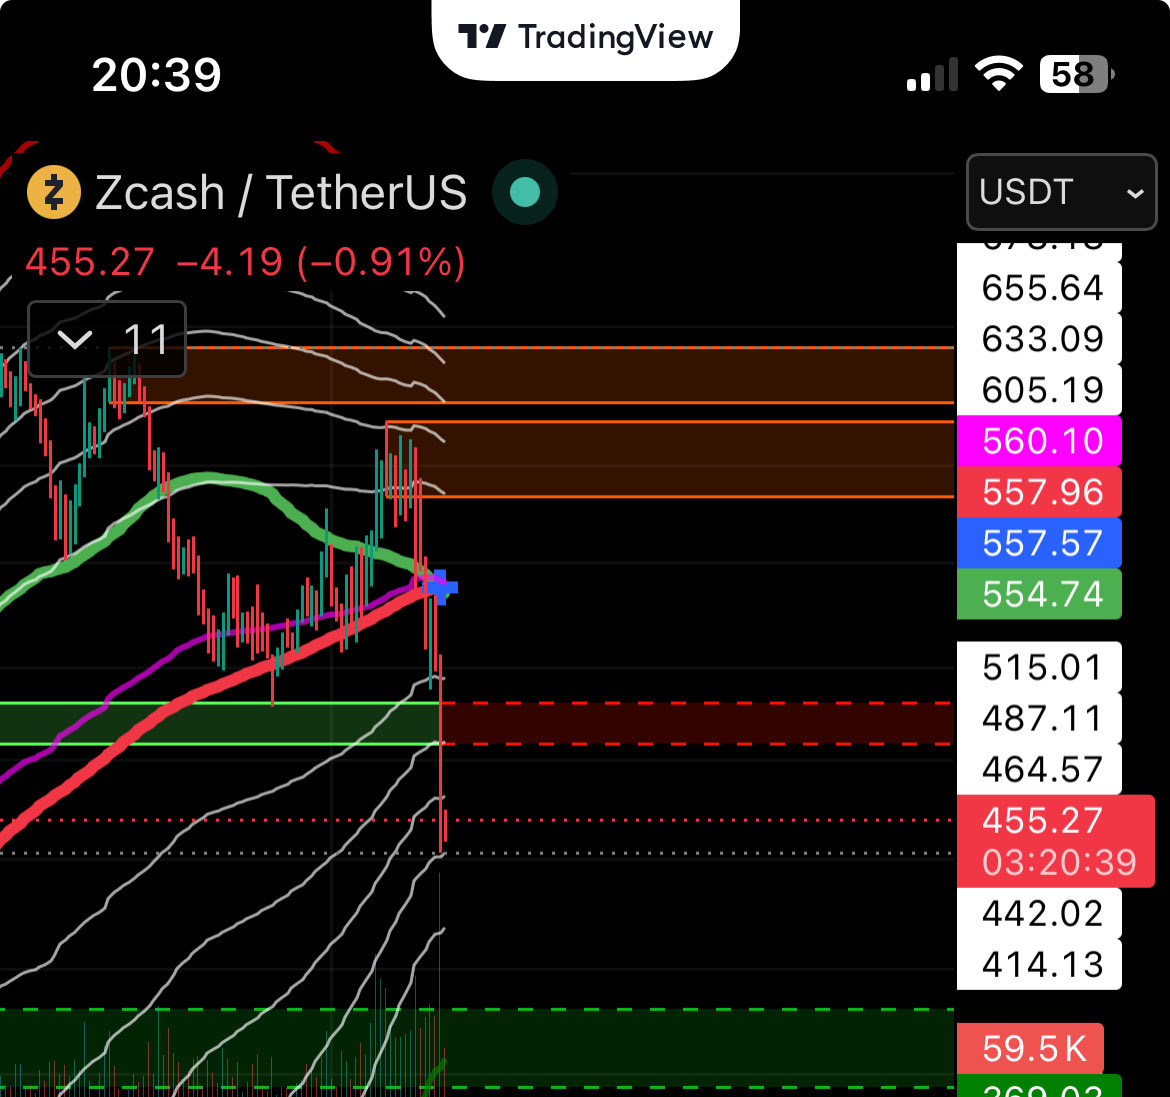Tap the 20:39 clock in status bar

(x=157, y=75)
